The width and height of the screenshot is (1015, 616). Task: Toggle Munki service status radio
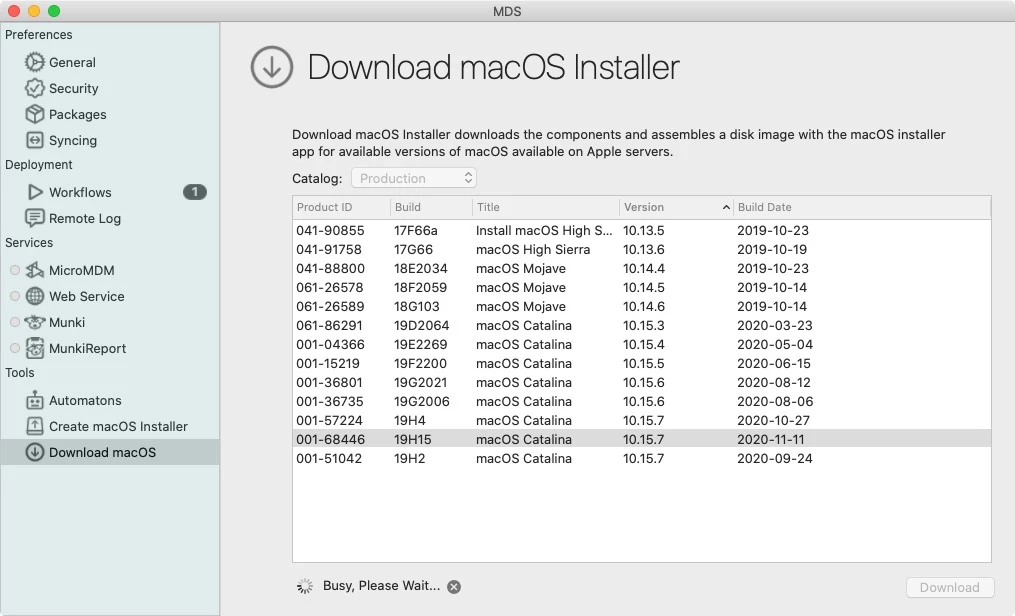pos(14,322)
